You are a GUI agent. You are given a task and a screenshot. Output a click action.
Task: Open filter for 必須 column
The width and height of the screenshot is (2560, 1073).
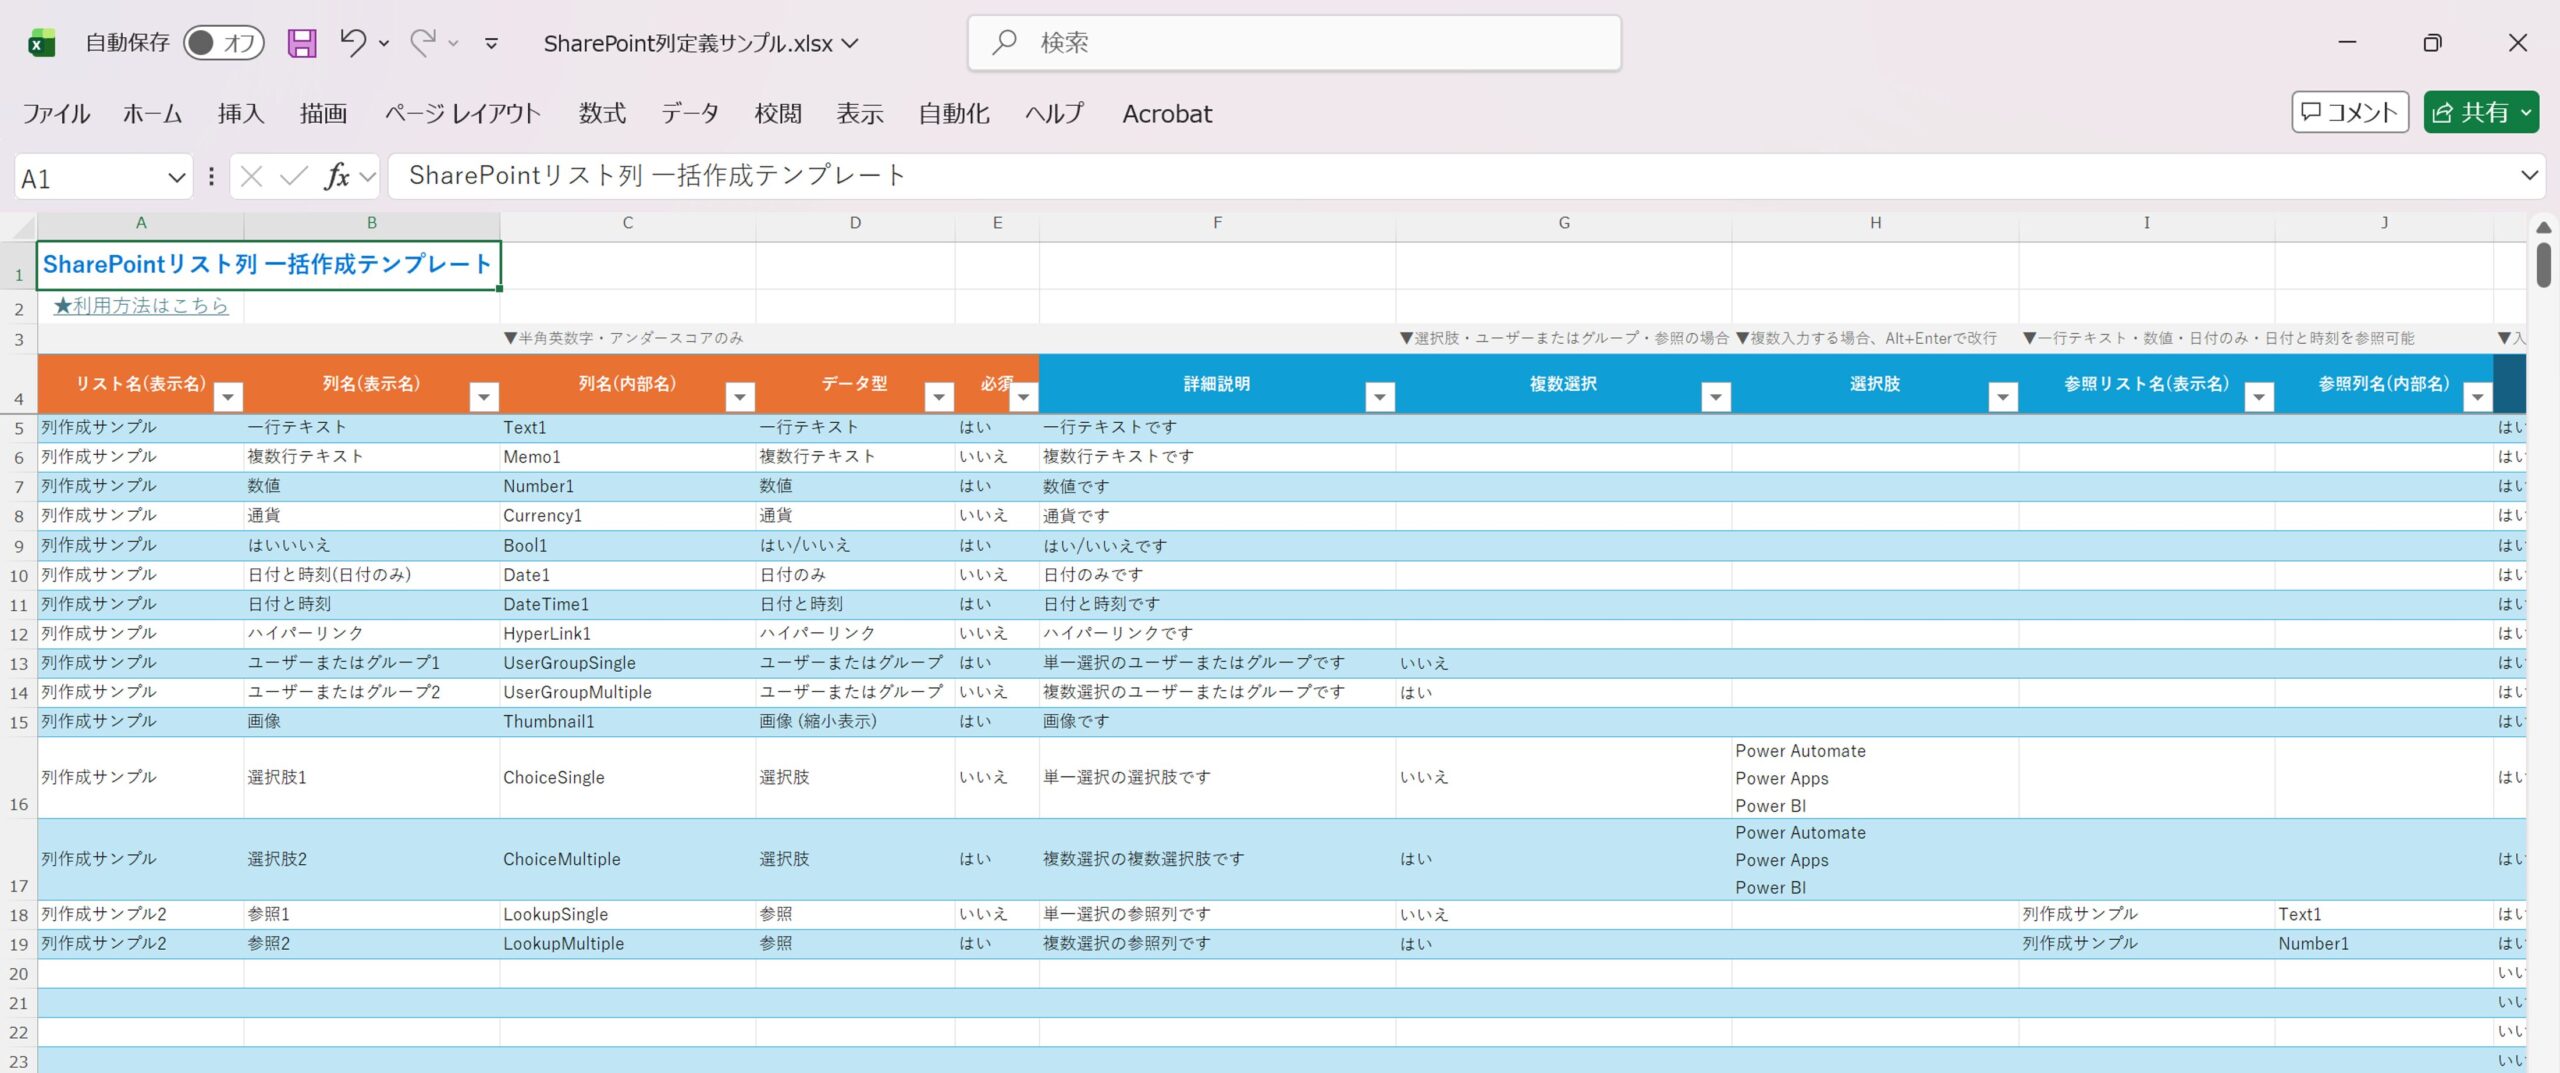1023,397
